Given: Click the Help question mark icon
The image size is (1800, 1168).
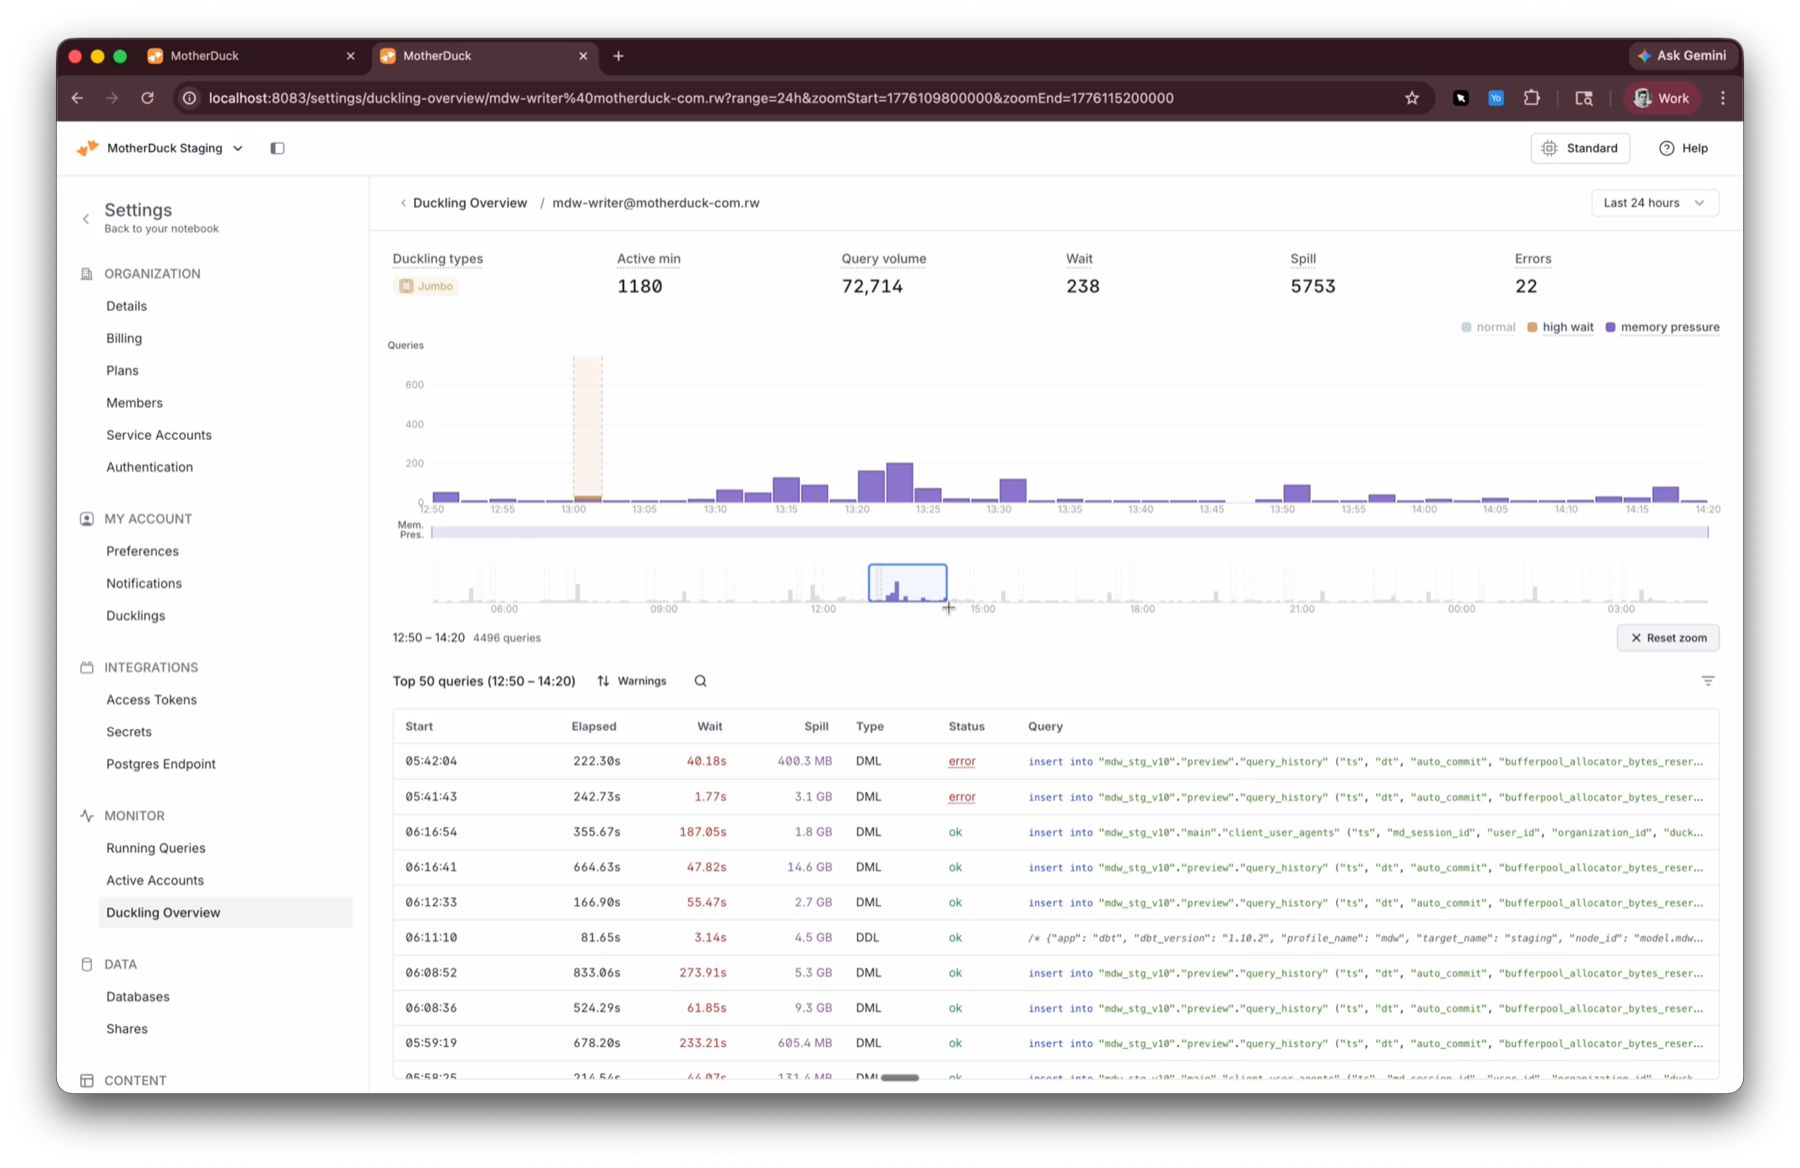Looking at the screenshot, I should tap(1666, 148).
